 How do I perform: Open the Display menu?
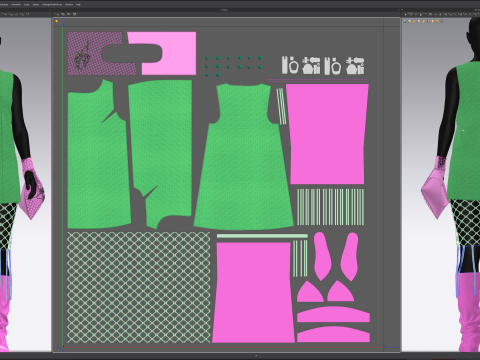(36, 5)
